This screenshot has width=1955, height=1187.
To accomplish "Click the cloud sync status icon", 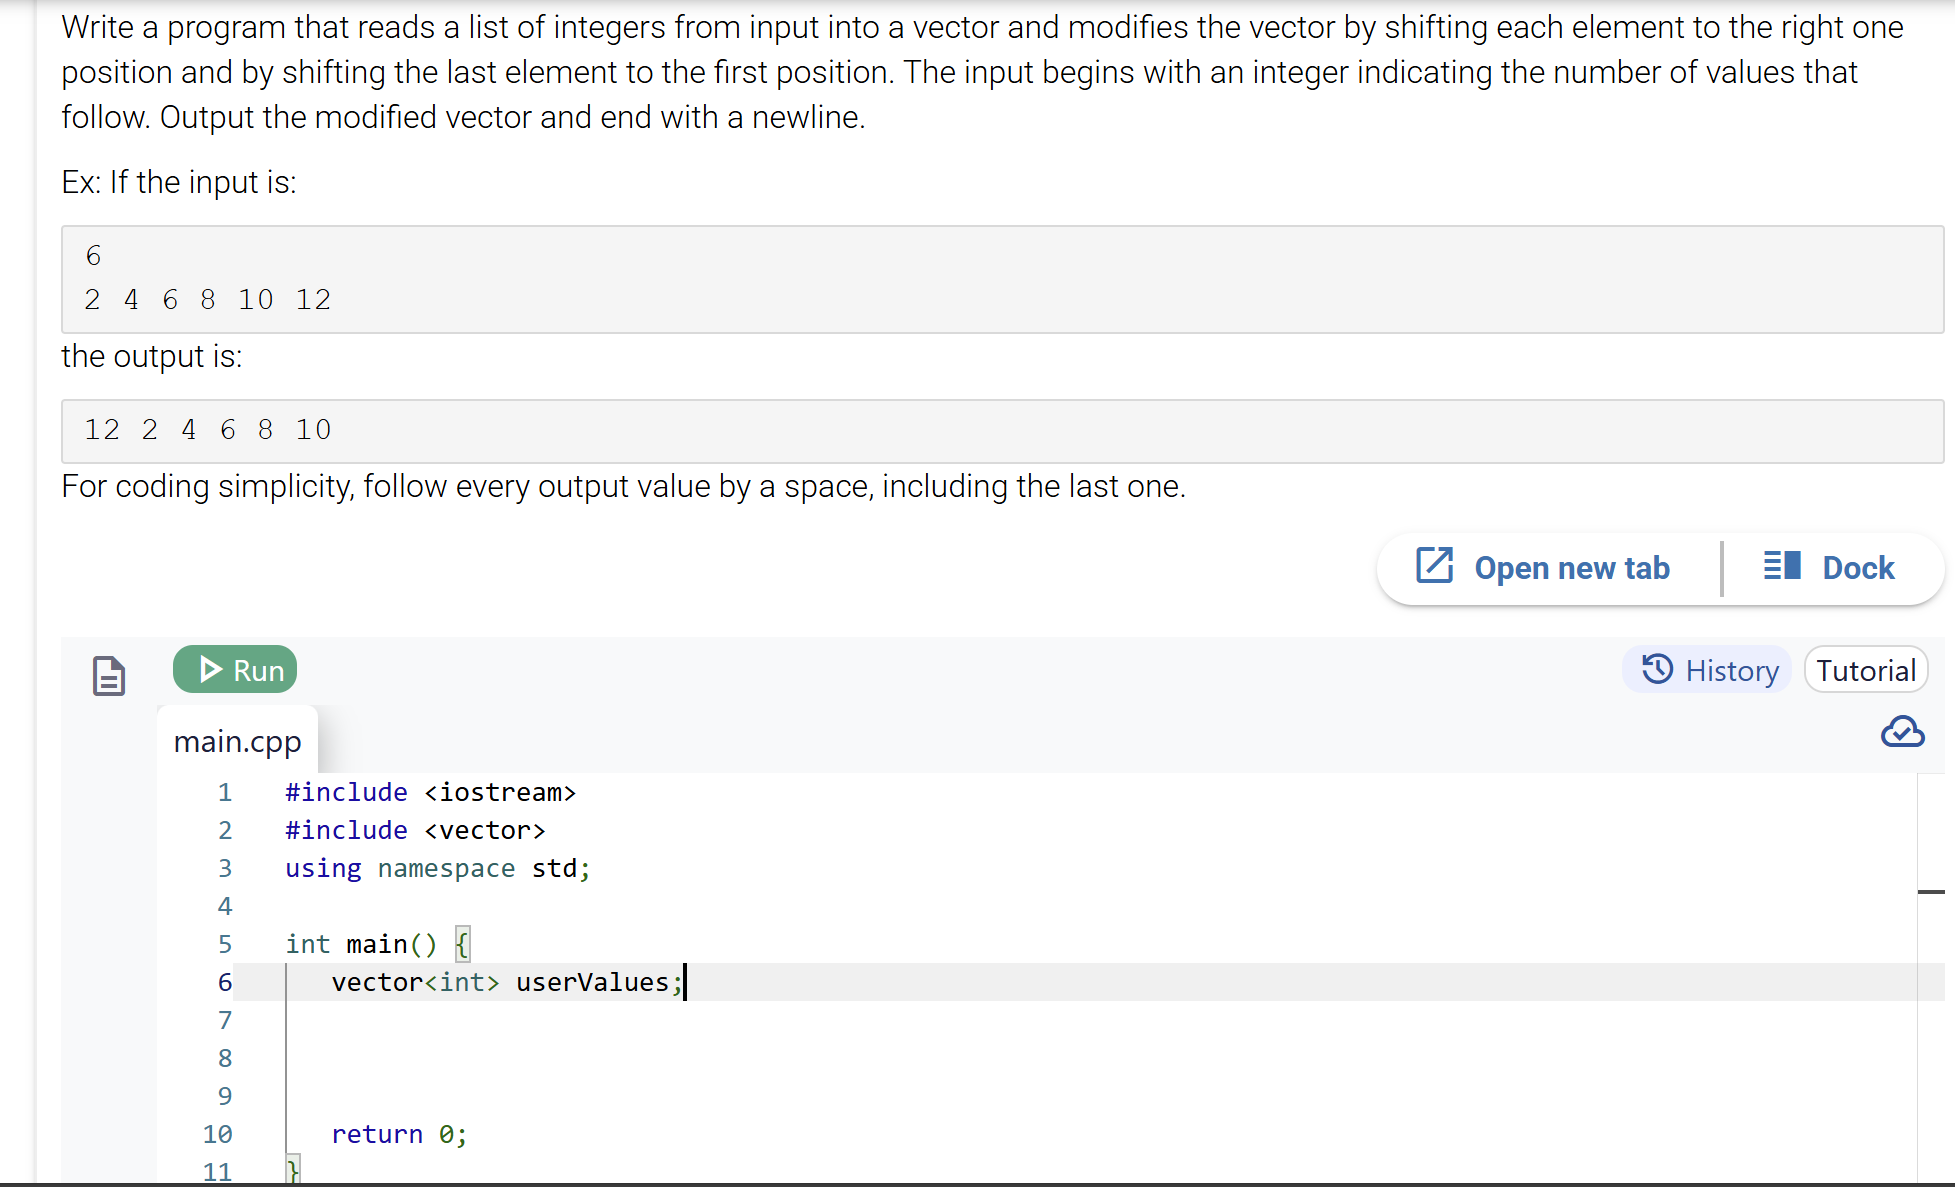I will coord(1903,732).
